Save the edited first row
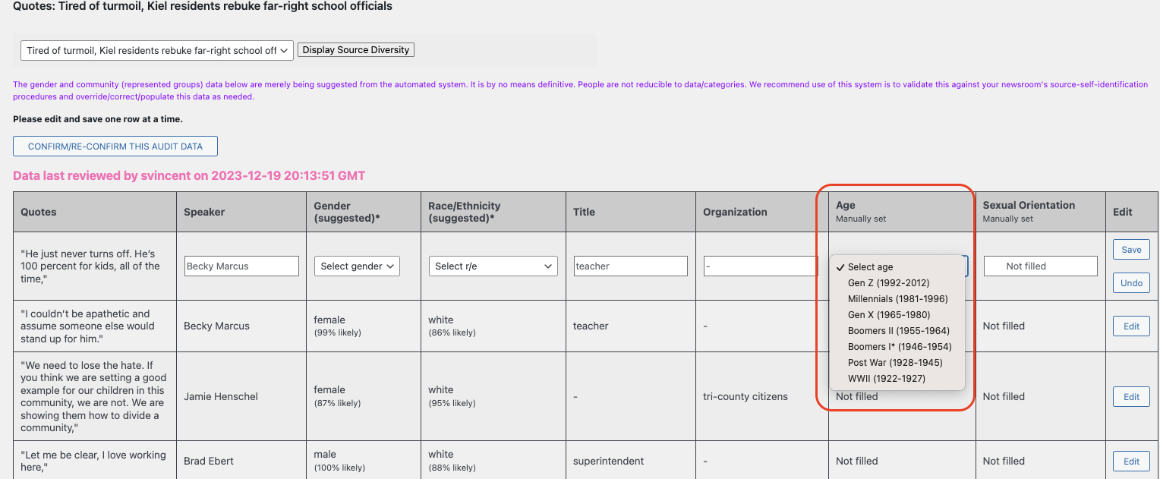 coord(1131,250)
